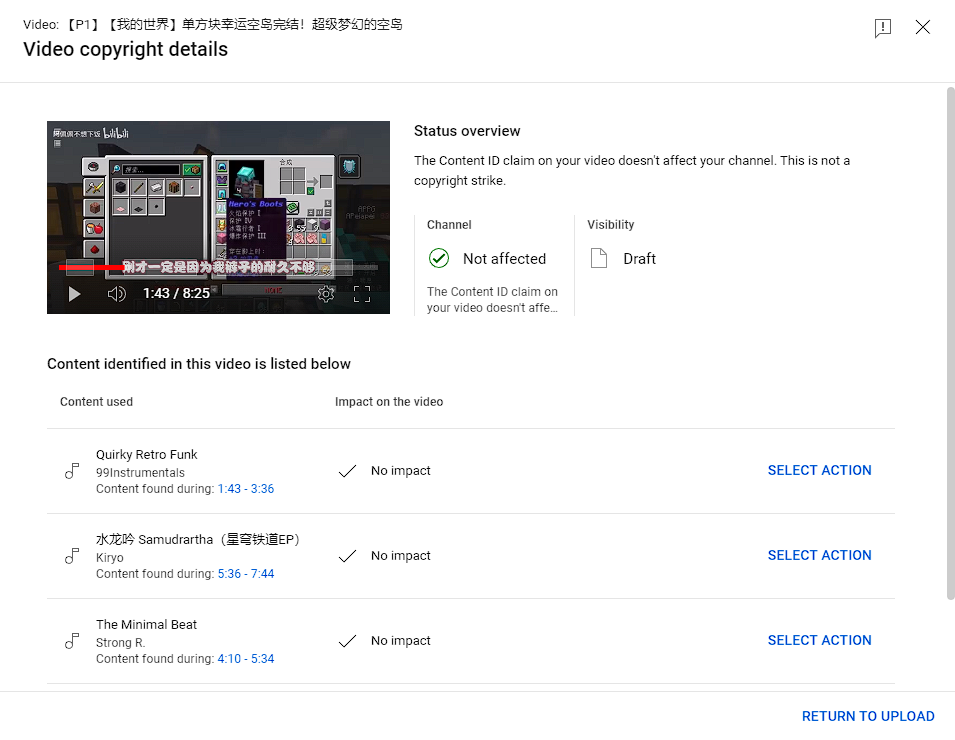Click the send feedback icon
This screenshot has height=740, width=955.
(882, 28)
